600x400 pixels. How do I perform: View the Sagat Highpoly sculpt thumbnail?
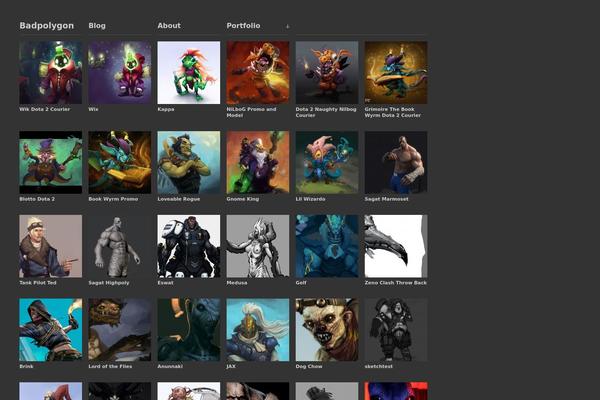tap(120, 246)
